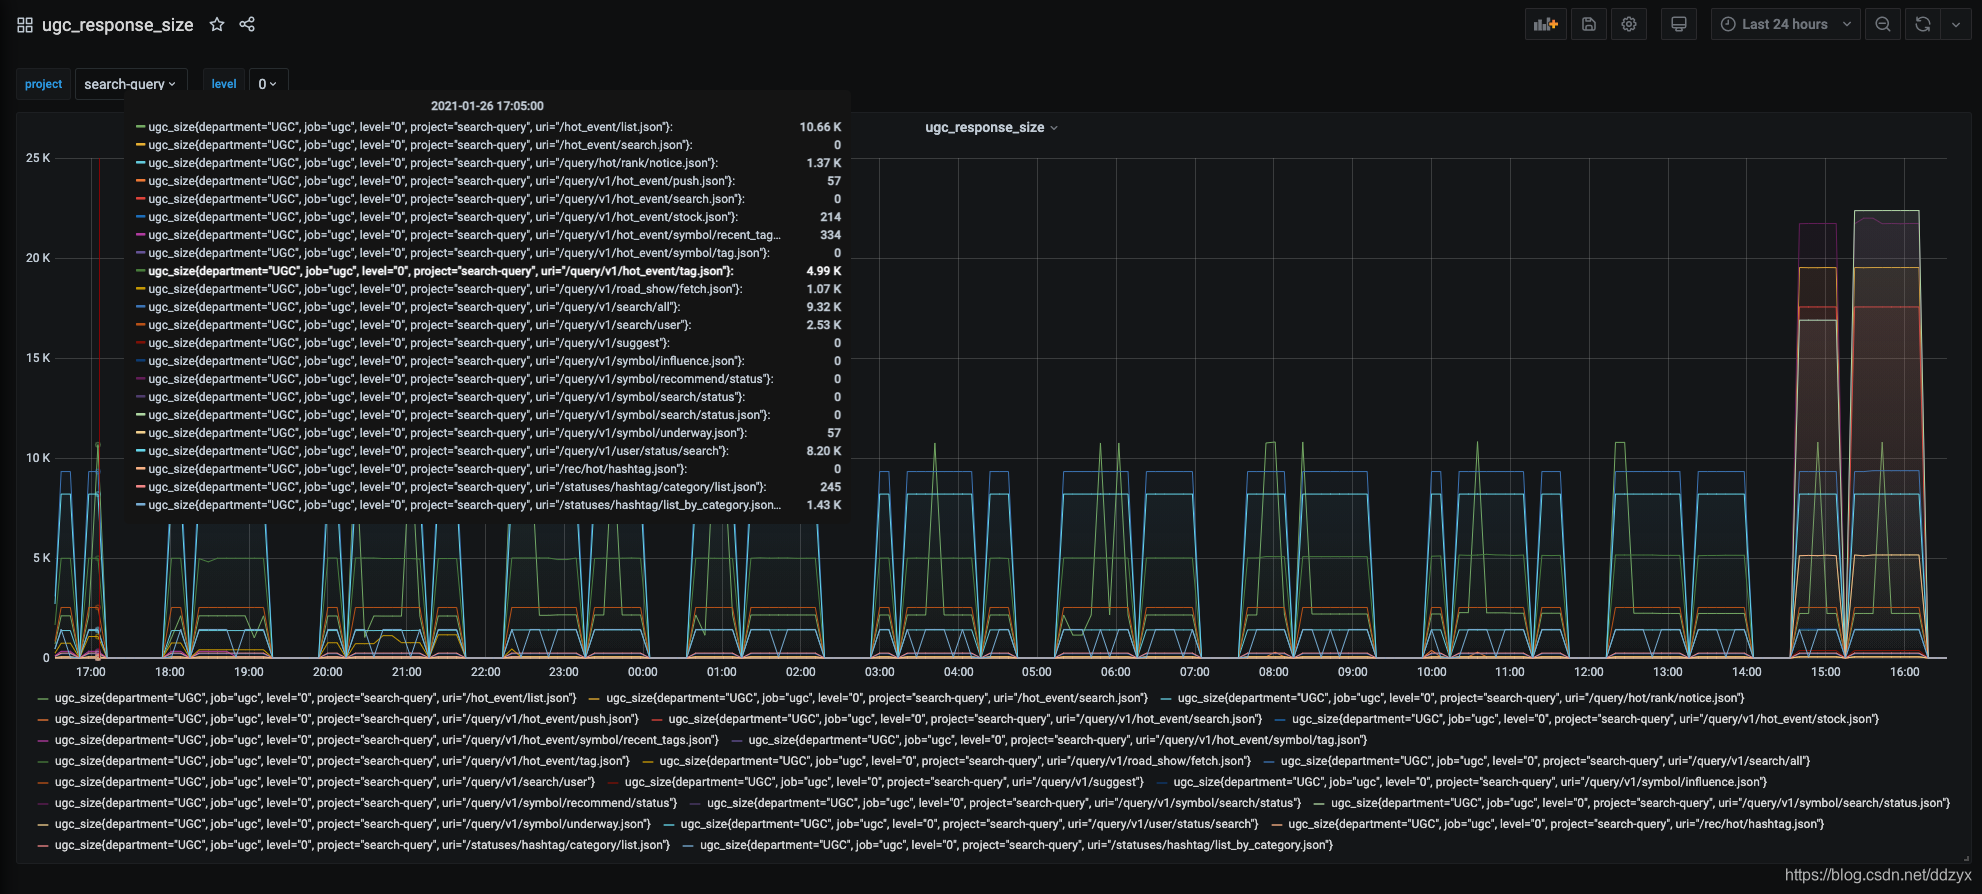1982x894 pixels.
Task: Save the dashboard with disk icon
Action: coord(1588,24)
